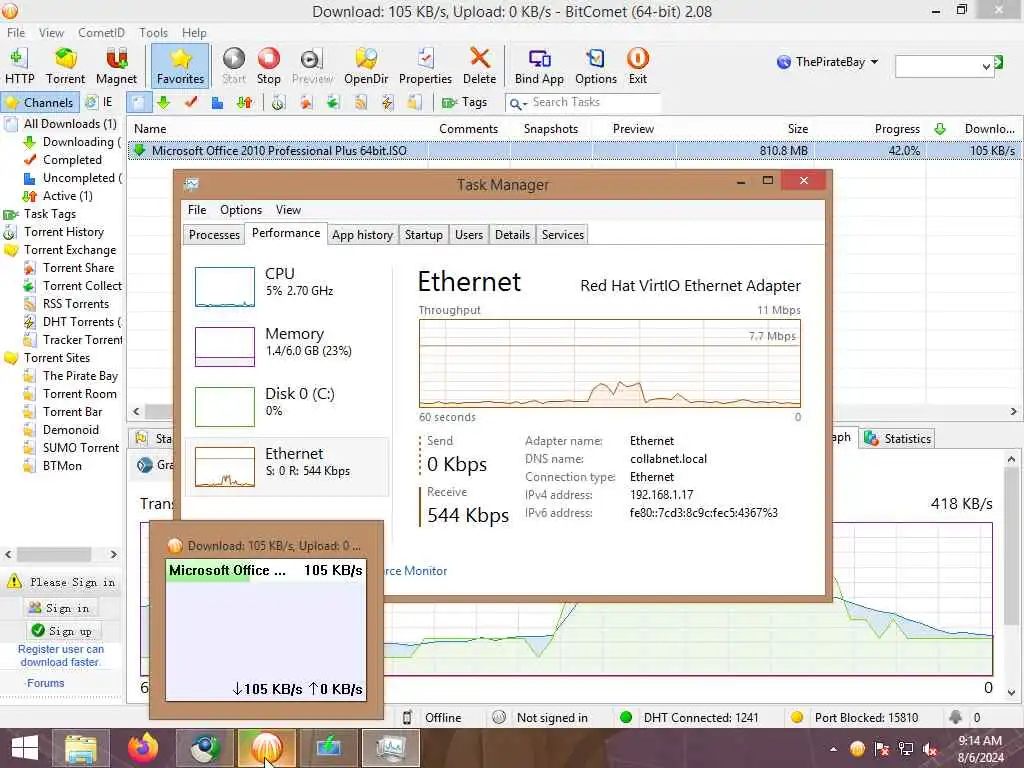Filter by downloading green arrow icon
The height and width of the screenshot is (768, 1024).
163,103
